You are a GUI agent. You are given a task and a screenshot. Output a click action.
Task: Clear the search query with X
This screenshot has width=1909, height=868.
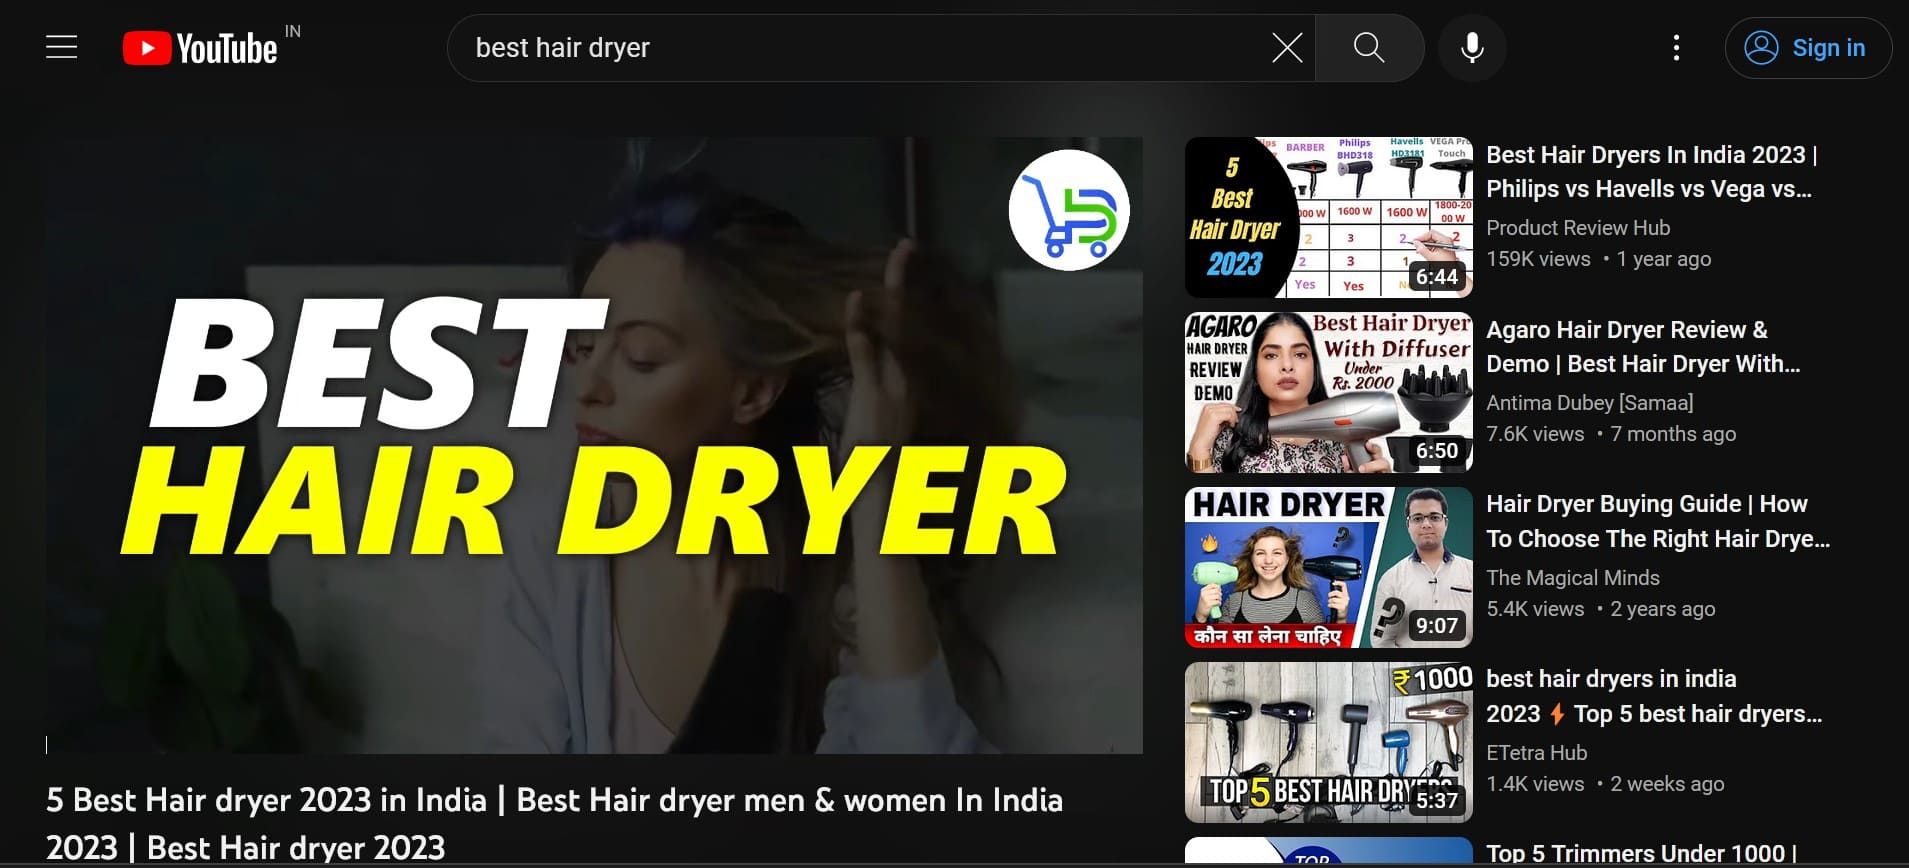click(1287, 47)
